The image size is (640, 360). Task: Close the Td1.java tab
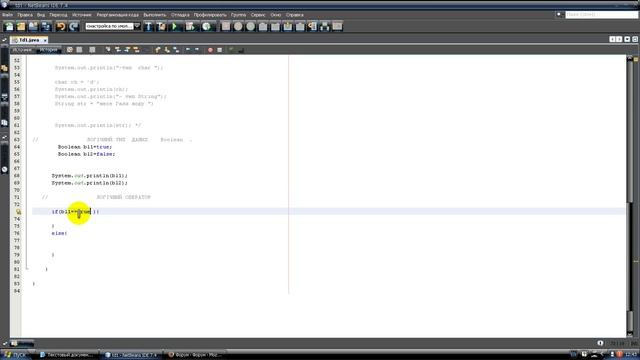[x=44, y=40]
